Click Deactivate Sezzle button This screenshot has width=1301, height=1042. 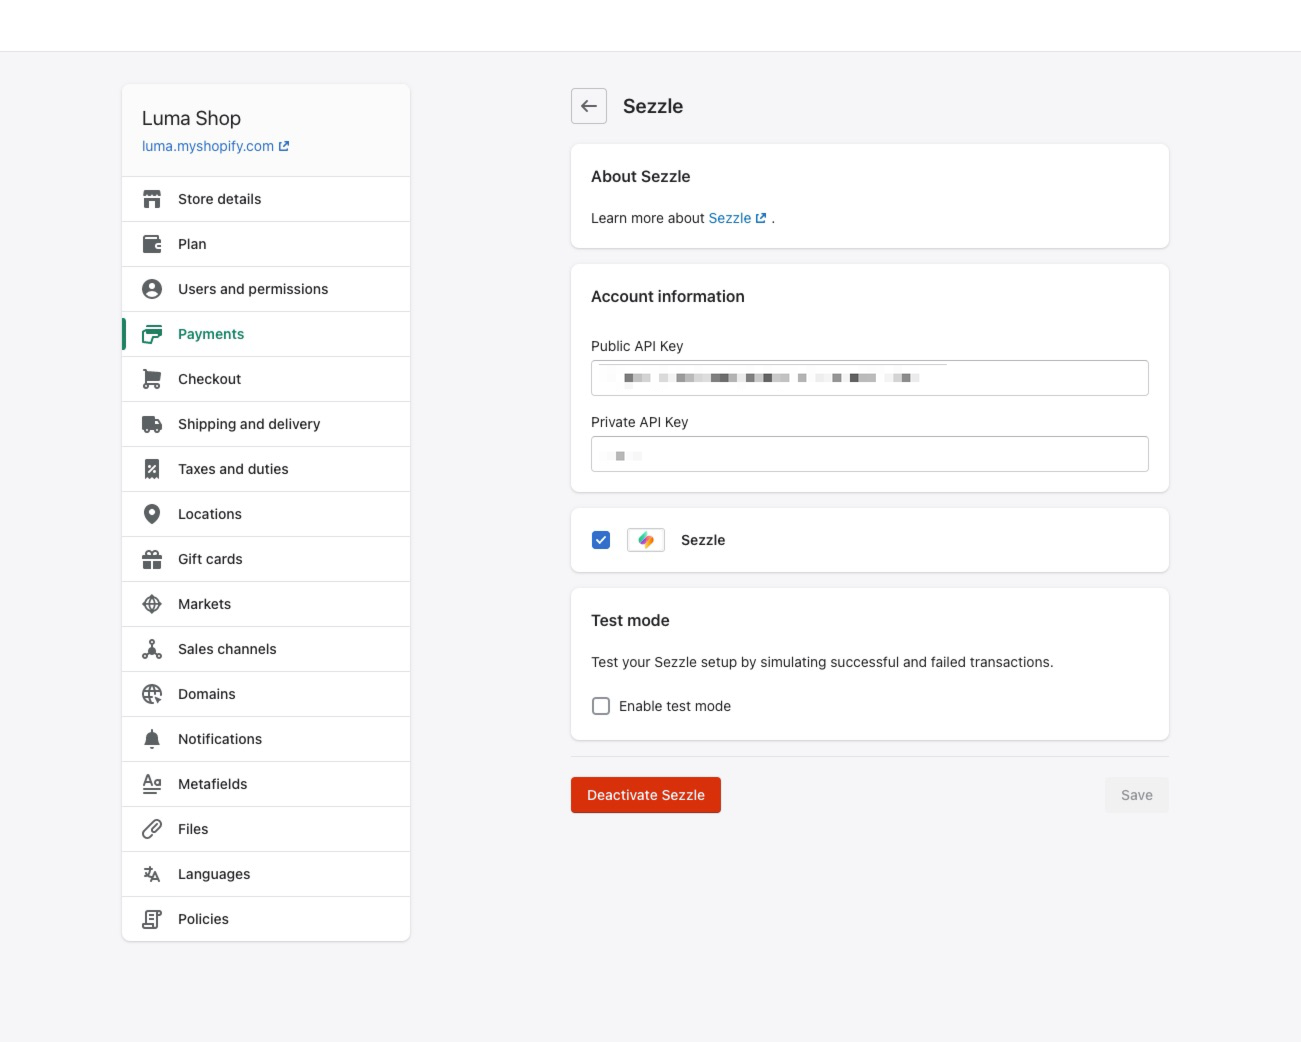click(646, 795)
